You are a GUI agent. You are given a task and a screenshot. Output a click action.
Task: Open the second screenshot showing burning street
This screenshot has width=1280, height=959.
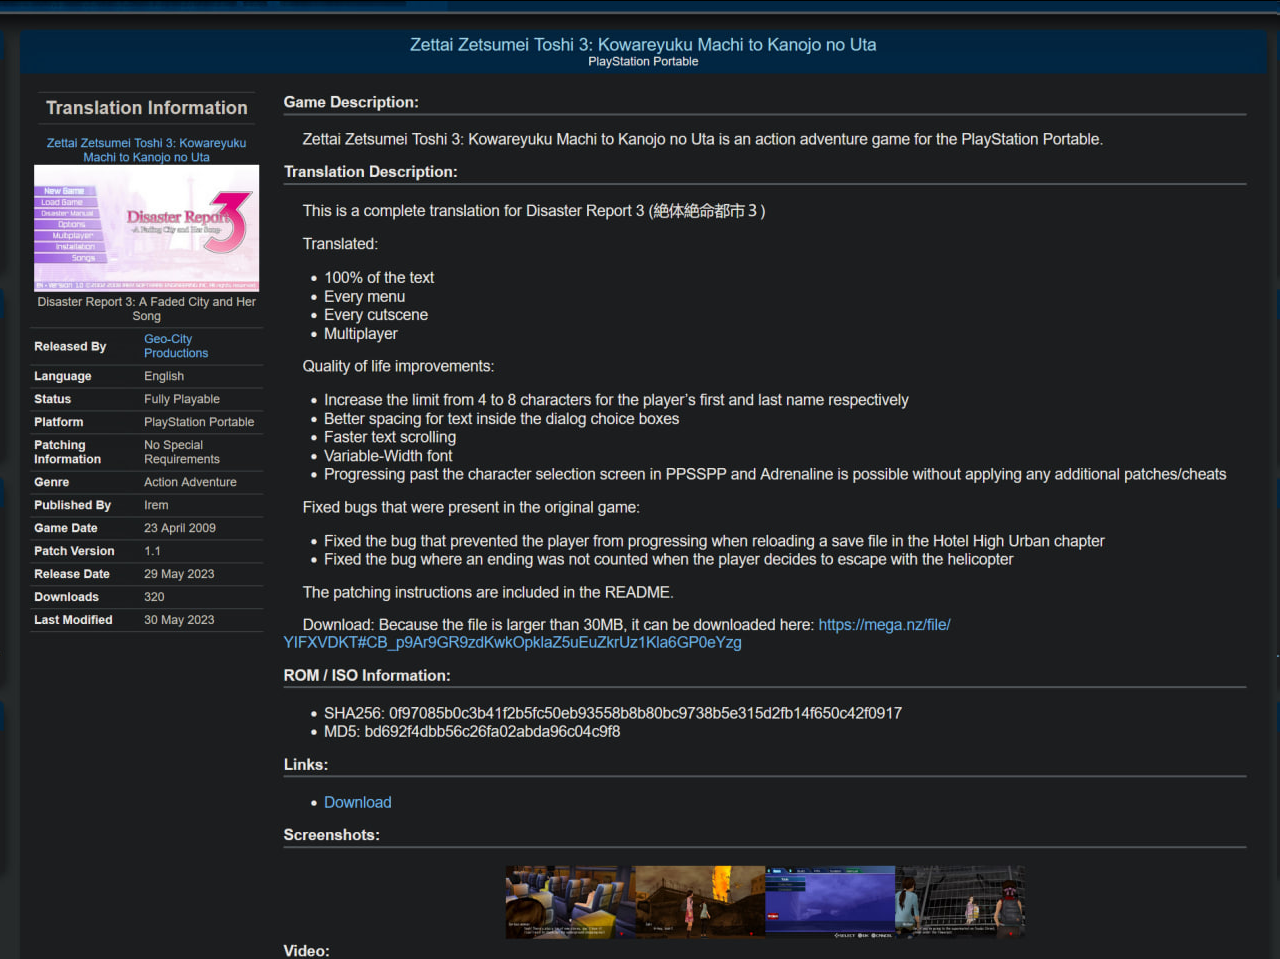(700, 902)
